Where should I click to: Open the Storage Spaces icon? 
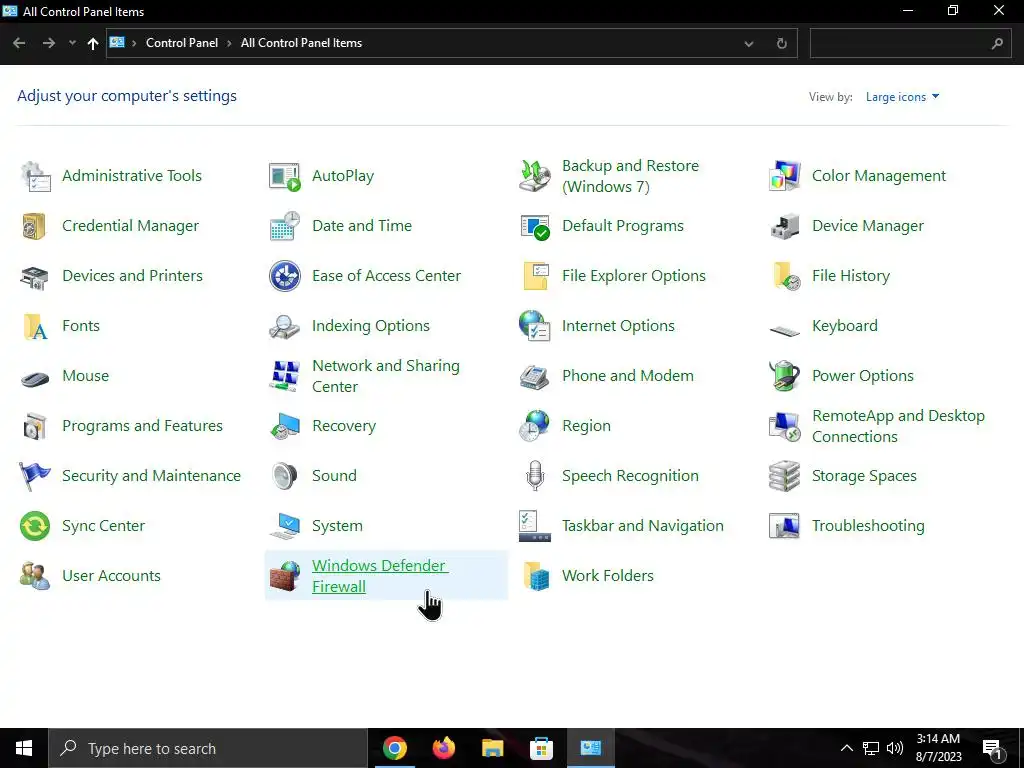pyautogui.click(x=784, y=476)
